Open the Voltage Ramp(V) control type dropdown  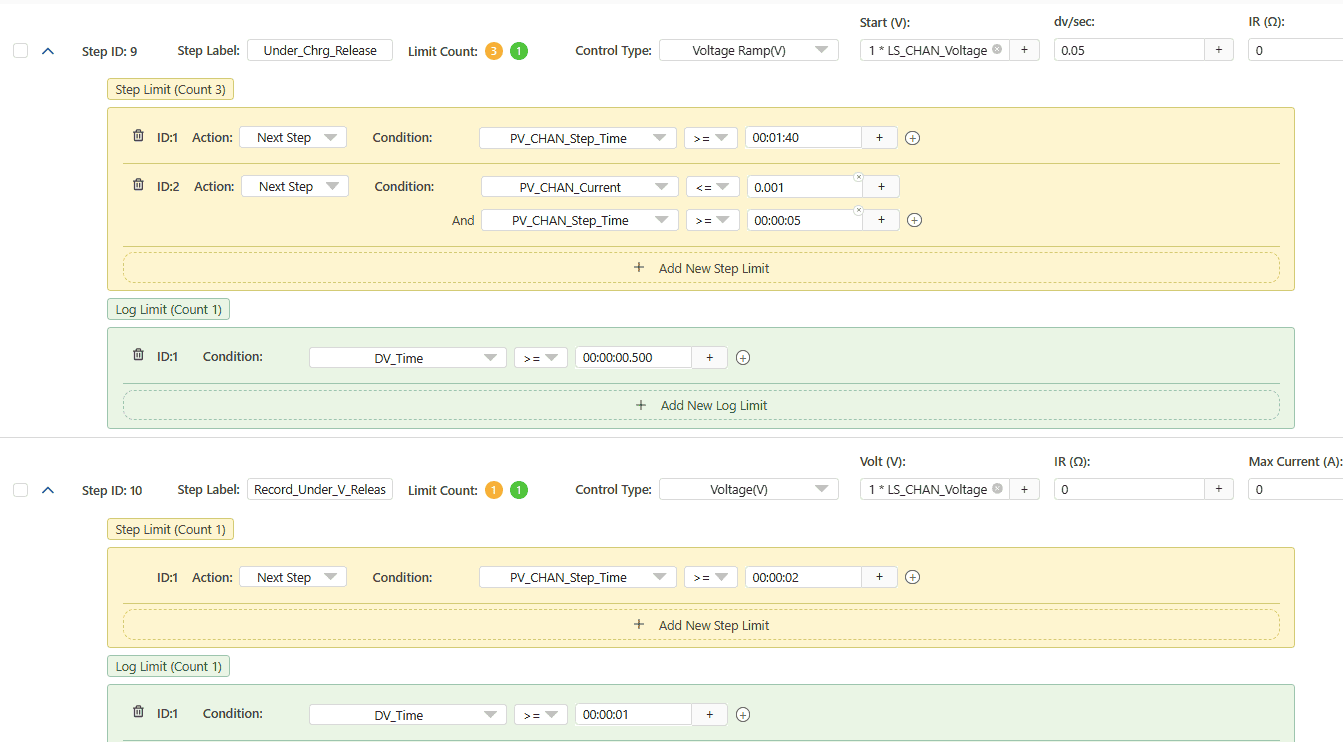[x=748, y=49]
